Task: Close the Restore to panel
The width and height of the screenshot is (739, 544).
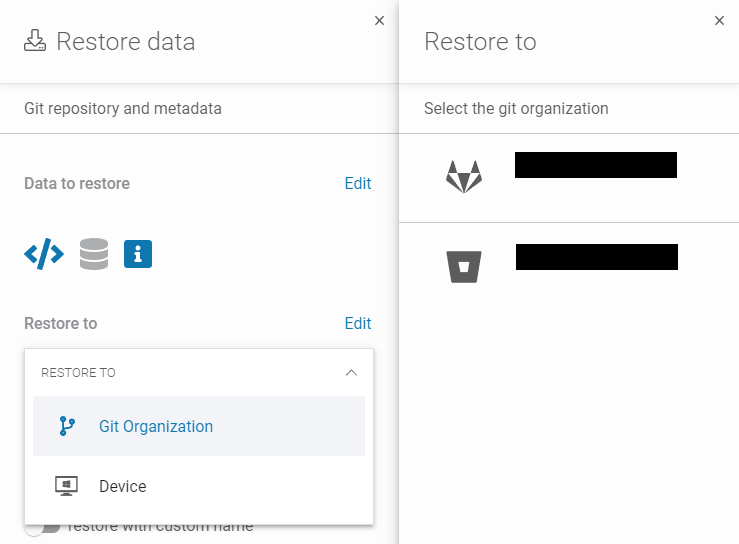Action: coord(719,20)
